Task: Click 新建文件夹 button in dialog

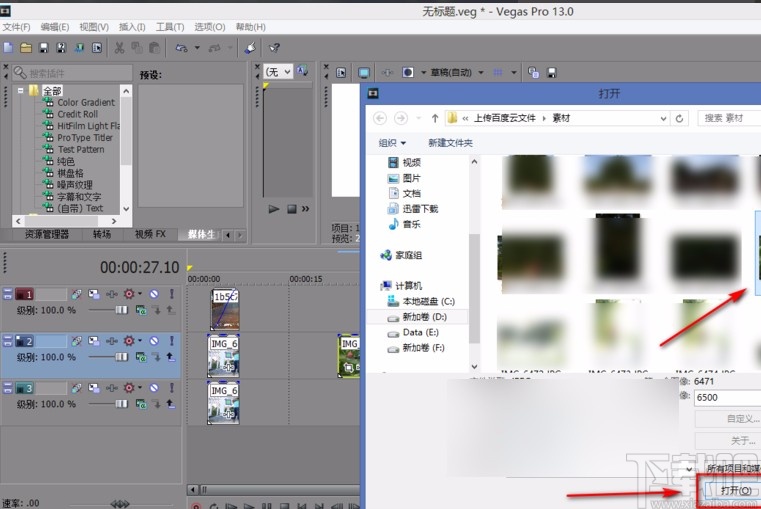Action: tap(450, 143)
